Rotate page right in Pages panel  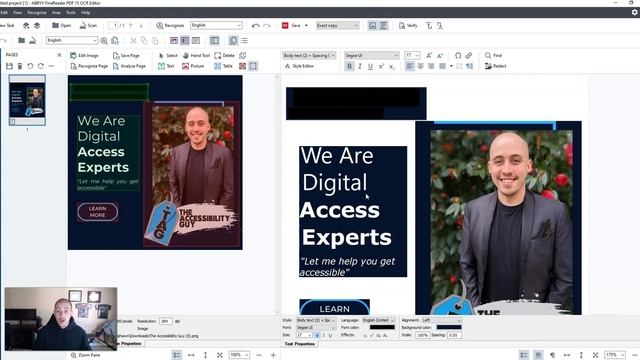click(x=41, y=66)
